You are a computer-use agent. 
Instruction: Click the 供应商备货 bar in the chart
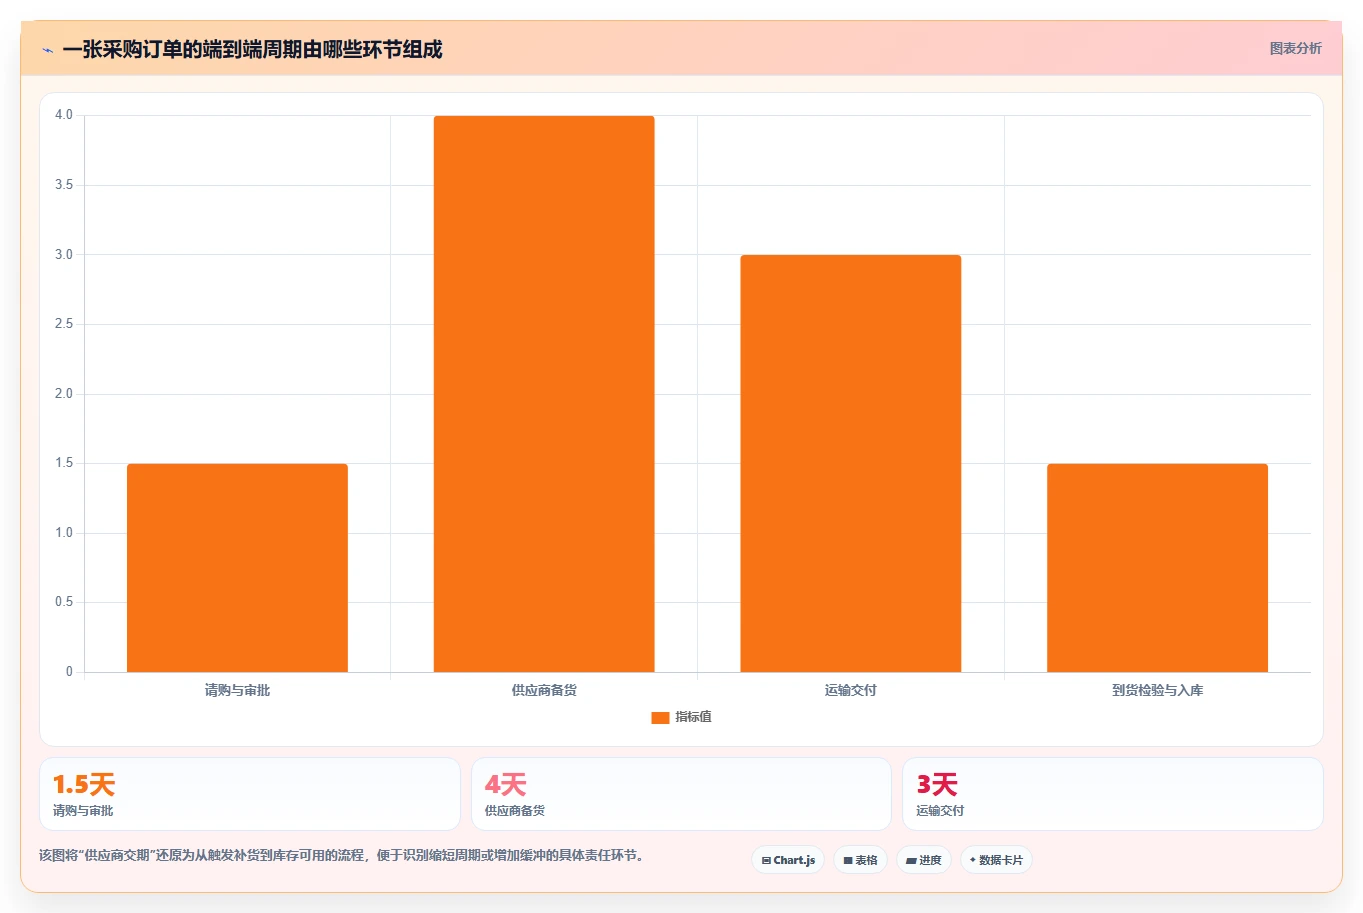(x=544, y=394)
